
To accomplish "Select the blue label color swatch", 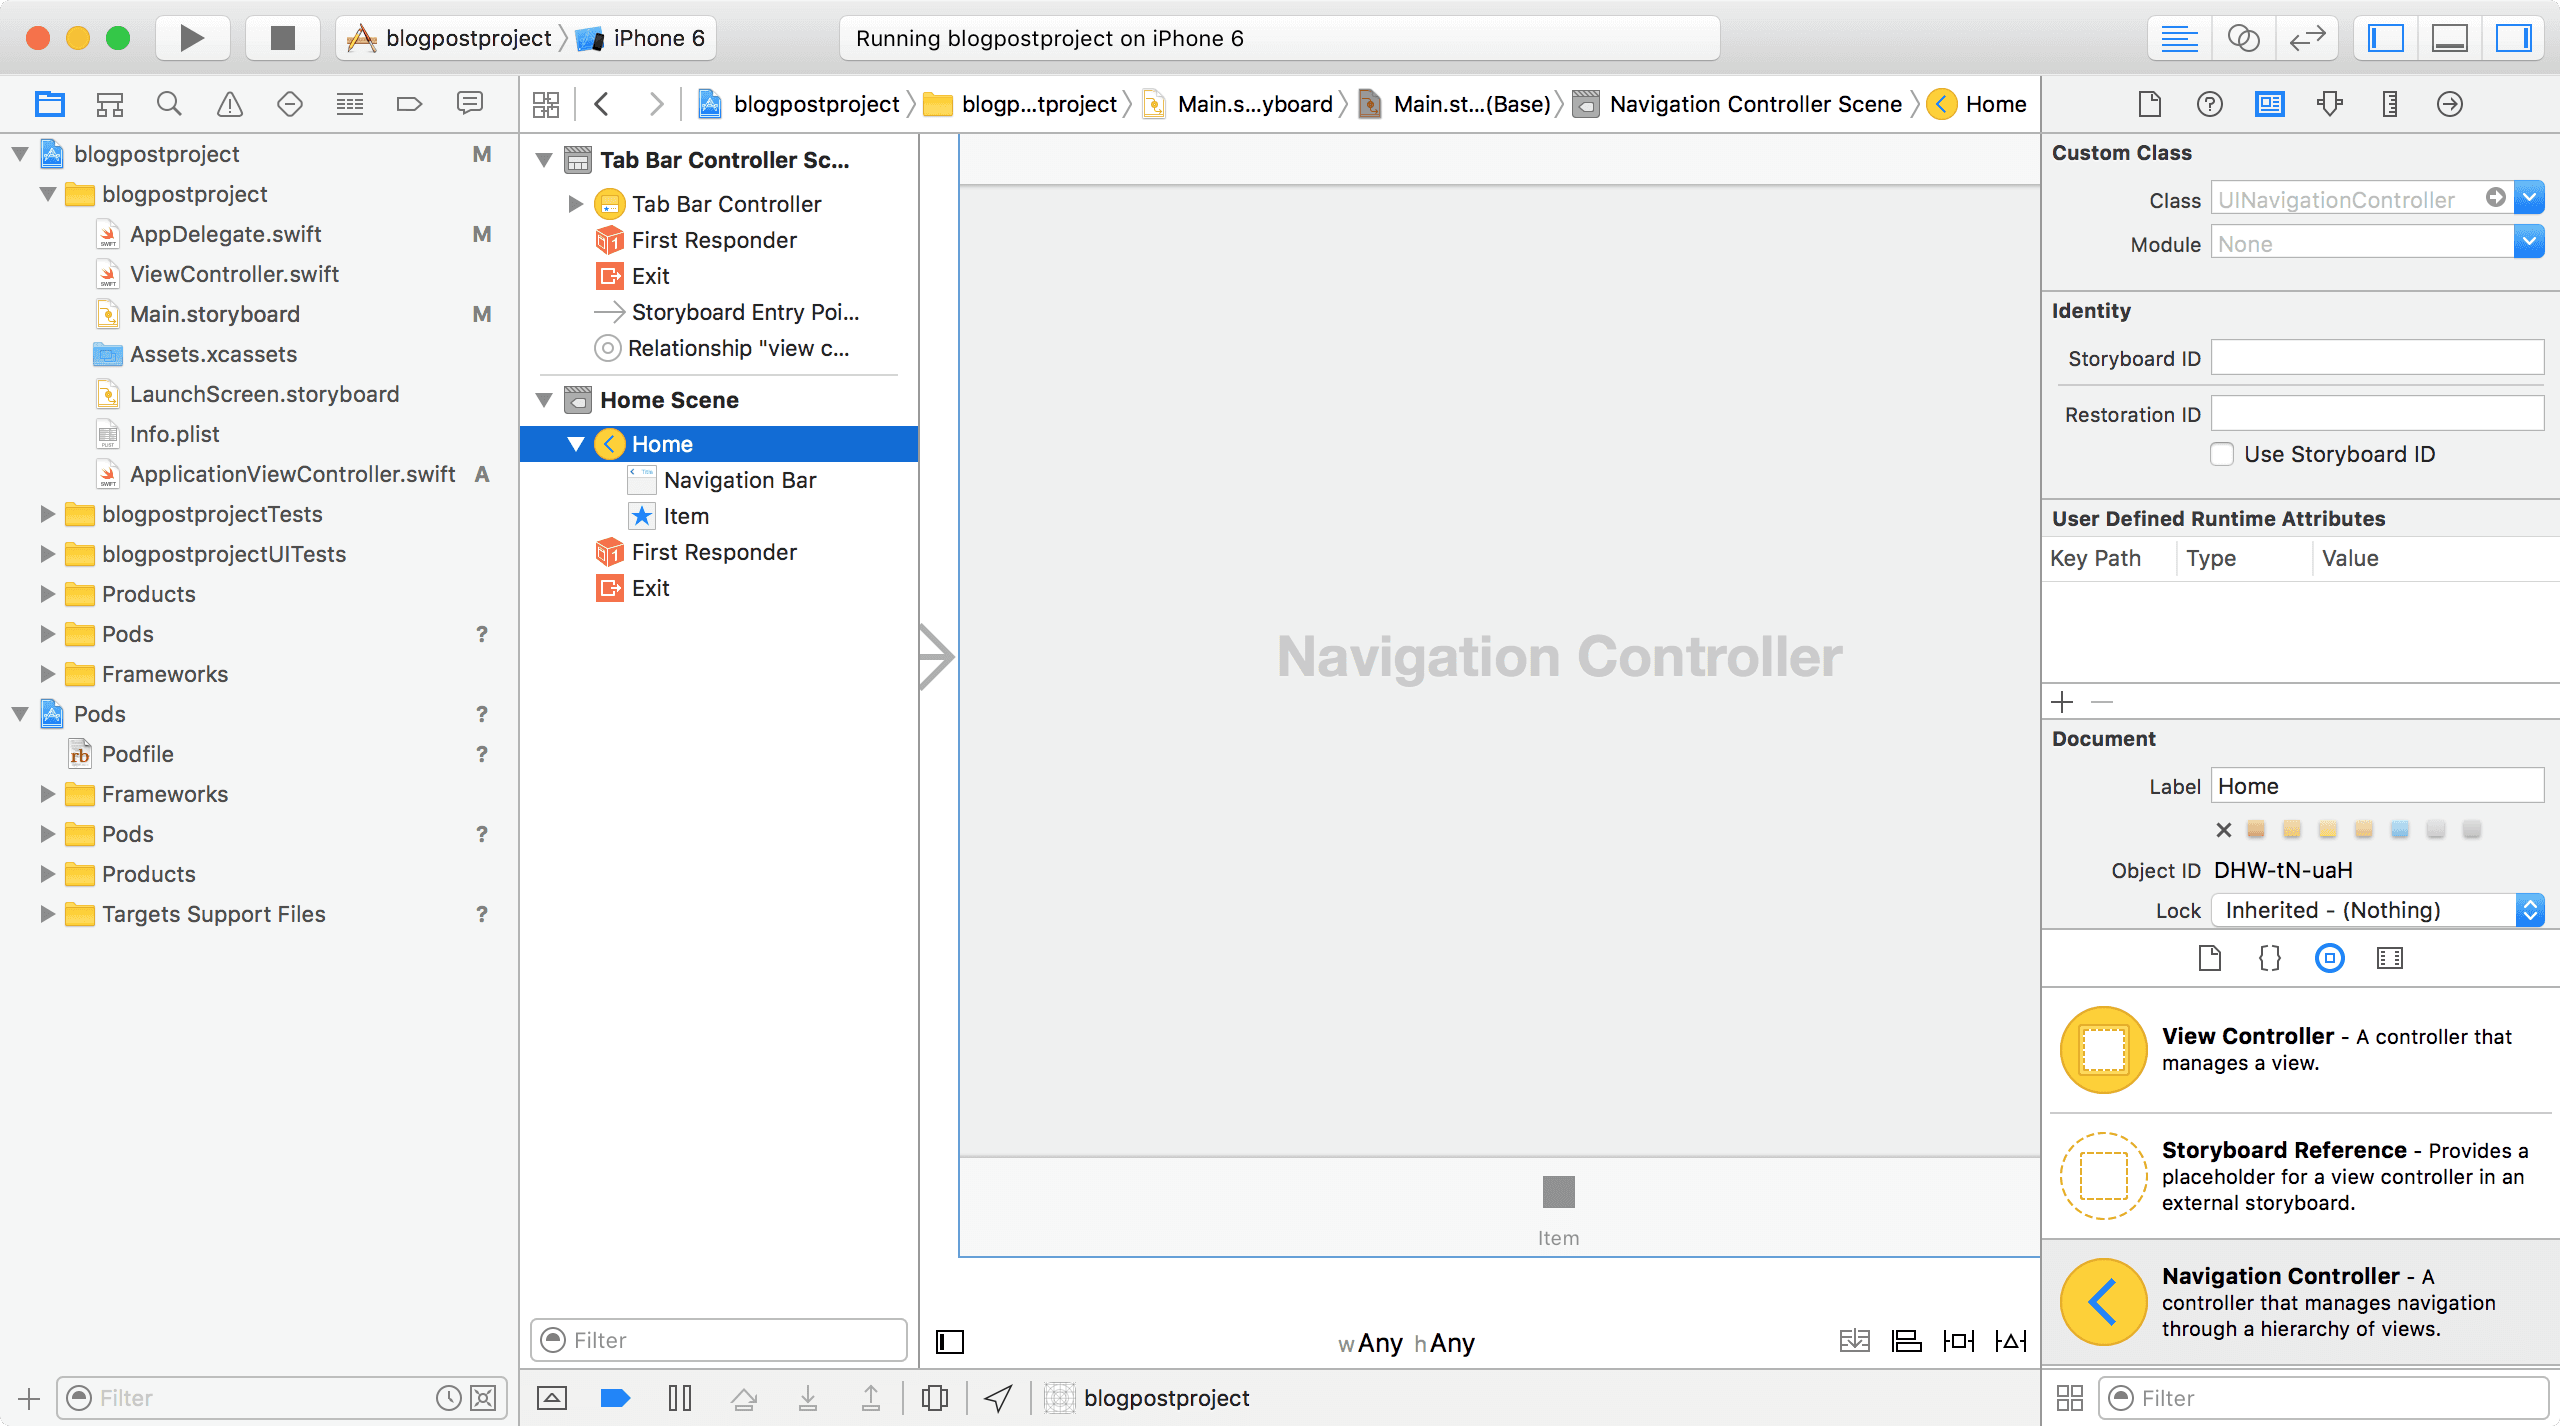I will [2399, 829].
